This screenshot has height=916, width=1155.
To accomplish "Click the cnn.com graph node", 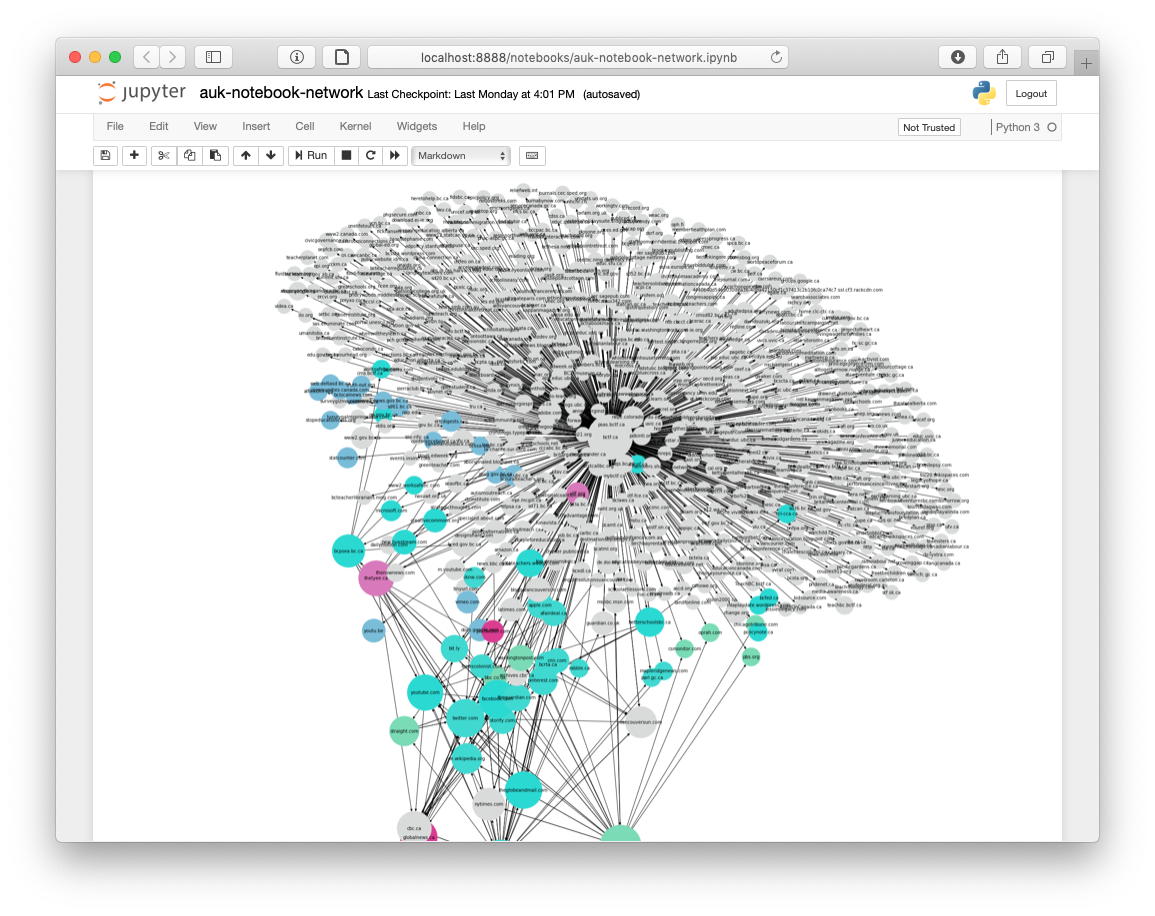I will (557, 660).
